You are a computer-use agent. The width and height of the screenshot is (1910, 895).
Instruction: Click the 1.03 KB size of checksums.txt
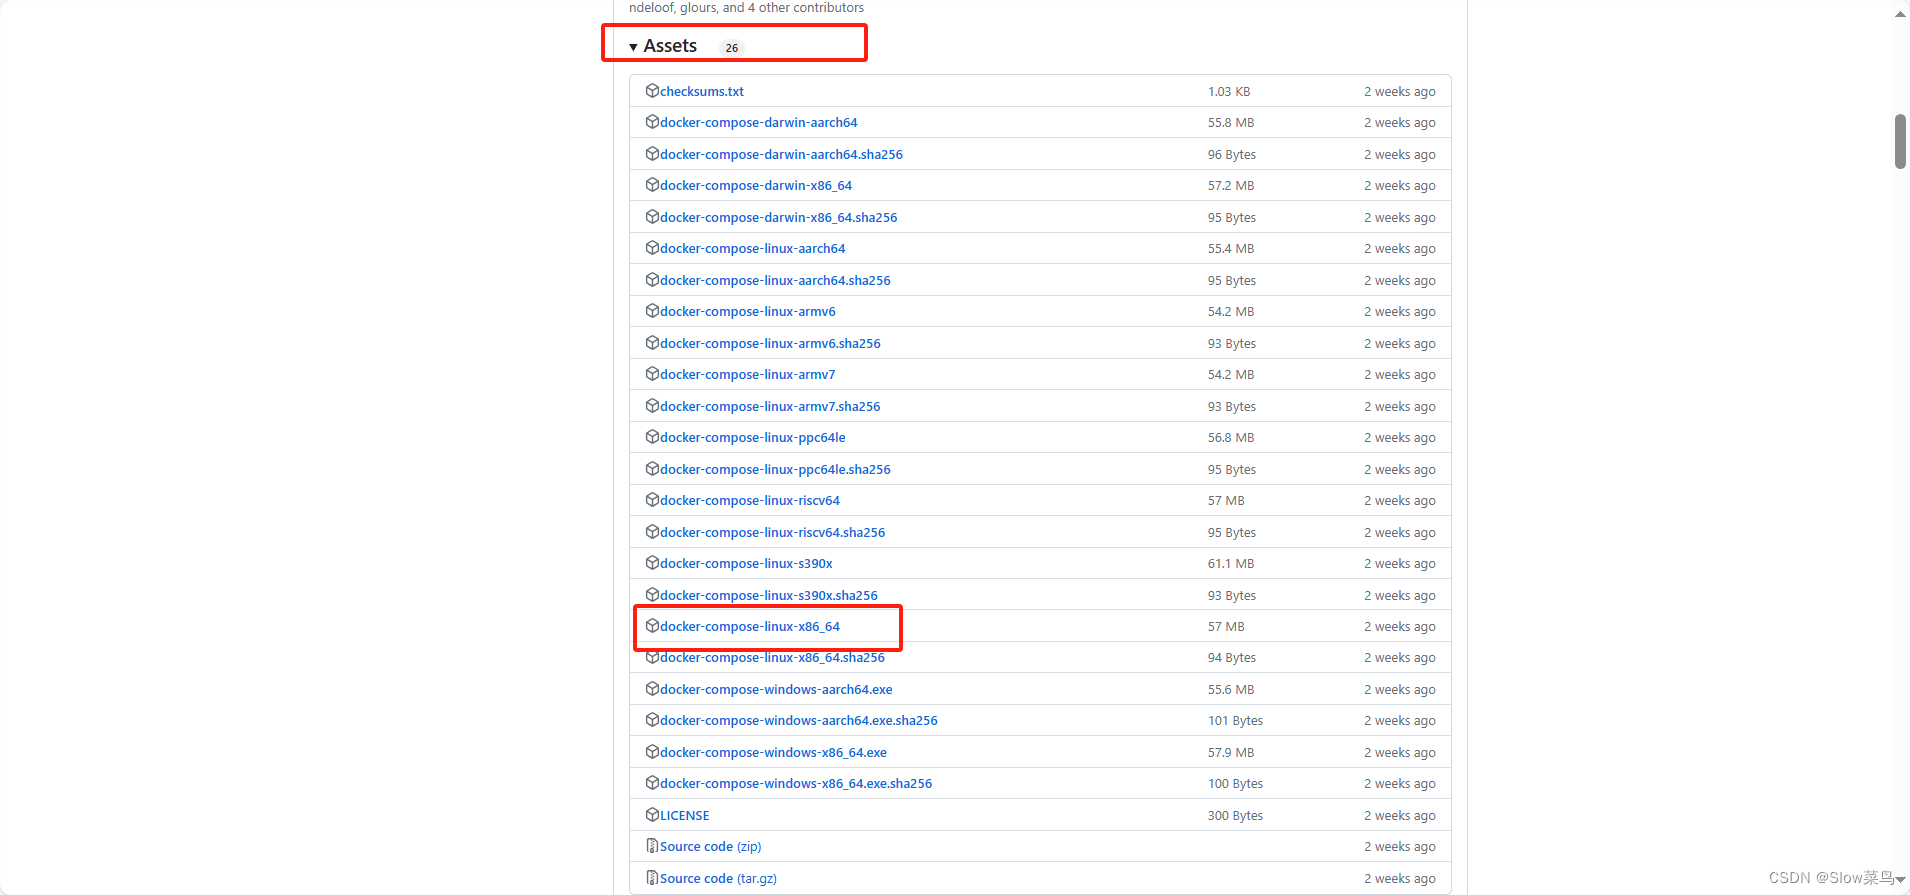pos(1229,91)
